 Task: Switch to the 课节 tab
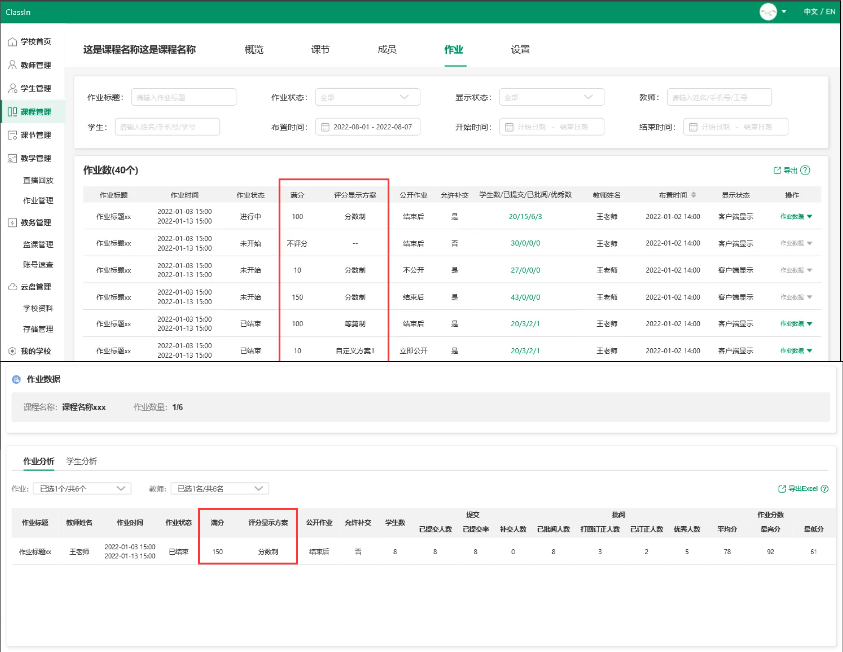point(320,49)
